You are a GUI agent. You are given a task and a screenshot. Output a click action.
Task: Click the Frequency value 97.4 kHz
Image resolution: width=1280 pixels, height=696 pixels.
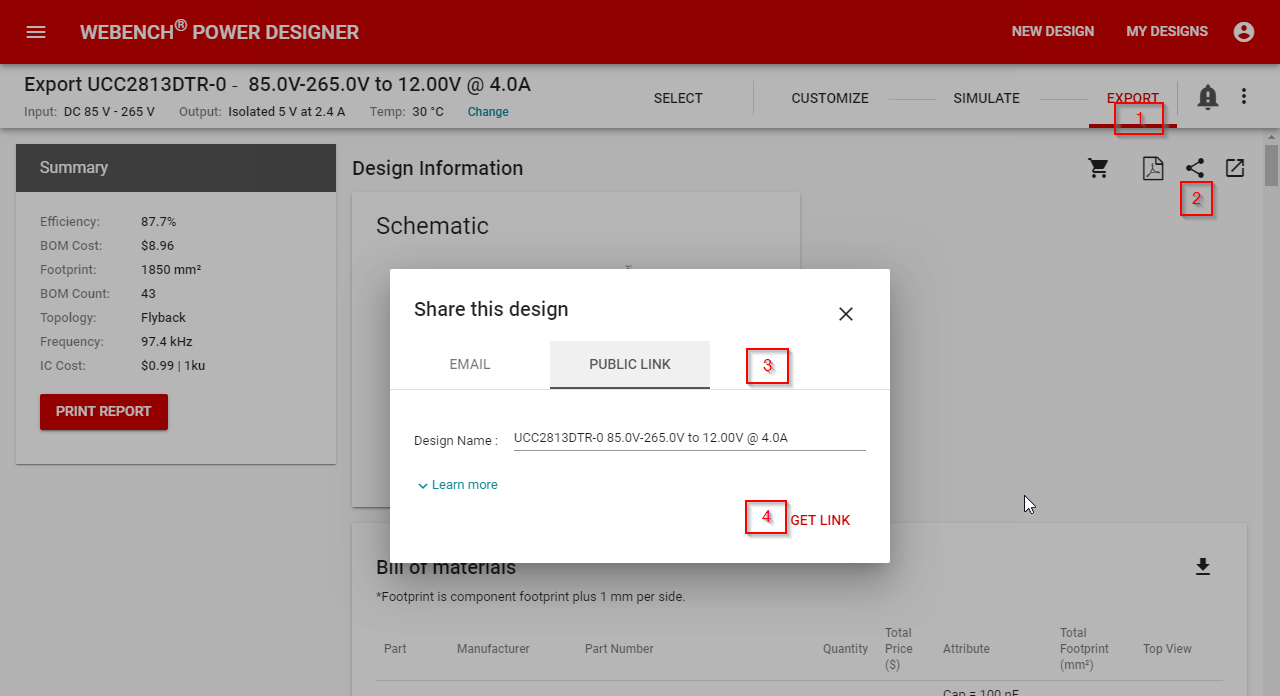coord(166,342)
